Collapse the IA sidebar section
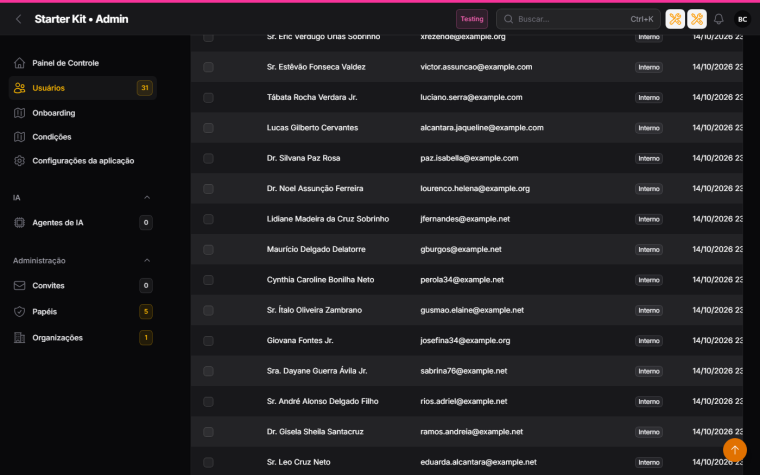This screenshot has width=760, height=475. point(147,197)
